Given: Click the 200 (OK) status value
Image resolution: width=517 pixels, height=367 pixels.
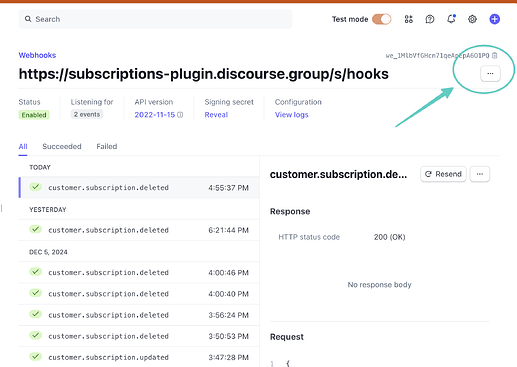Looking at the screenshot, I should 389,237.
